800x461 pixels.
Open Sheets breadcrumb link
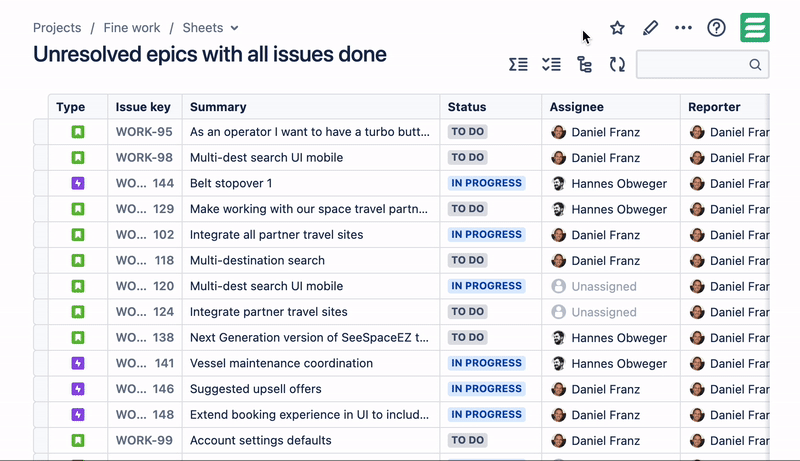203,28
